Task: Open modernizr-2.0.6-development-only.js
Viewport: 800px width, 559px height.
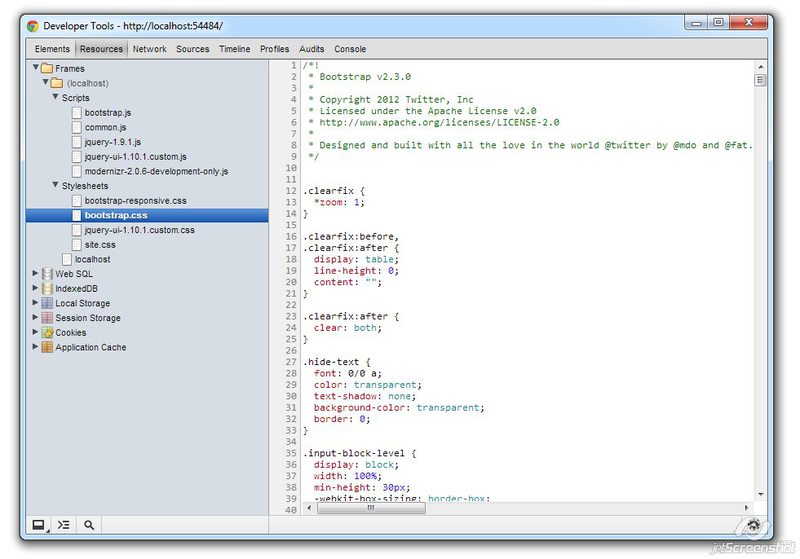Action: coord(156,171)
